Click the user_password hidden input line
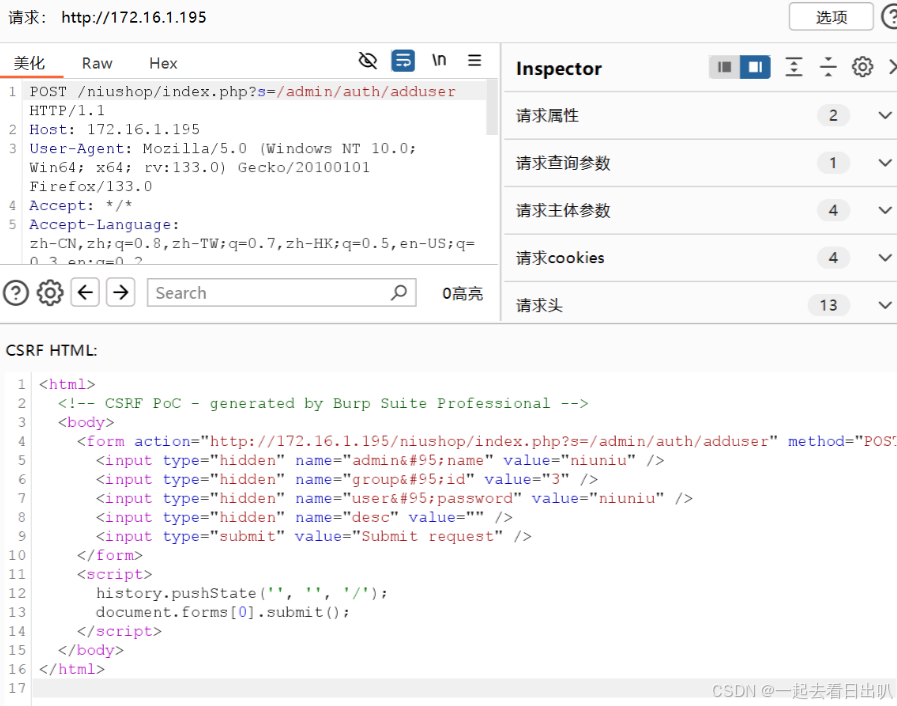The image size is (897, 706). [x=395, y=498]
